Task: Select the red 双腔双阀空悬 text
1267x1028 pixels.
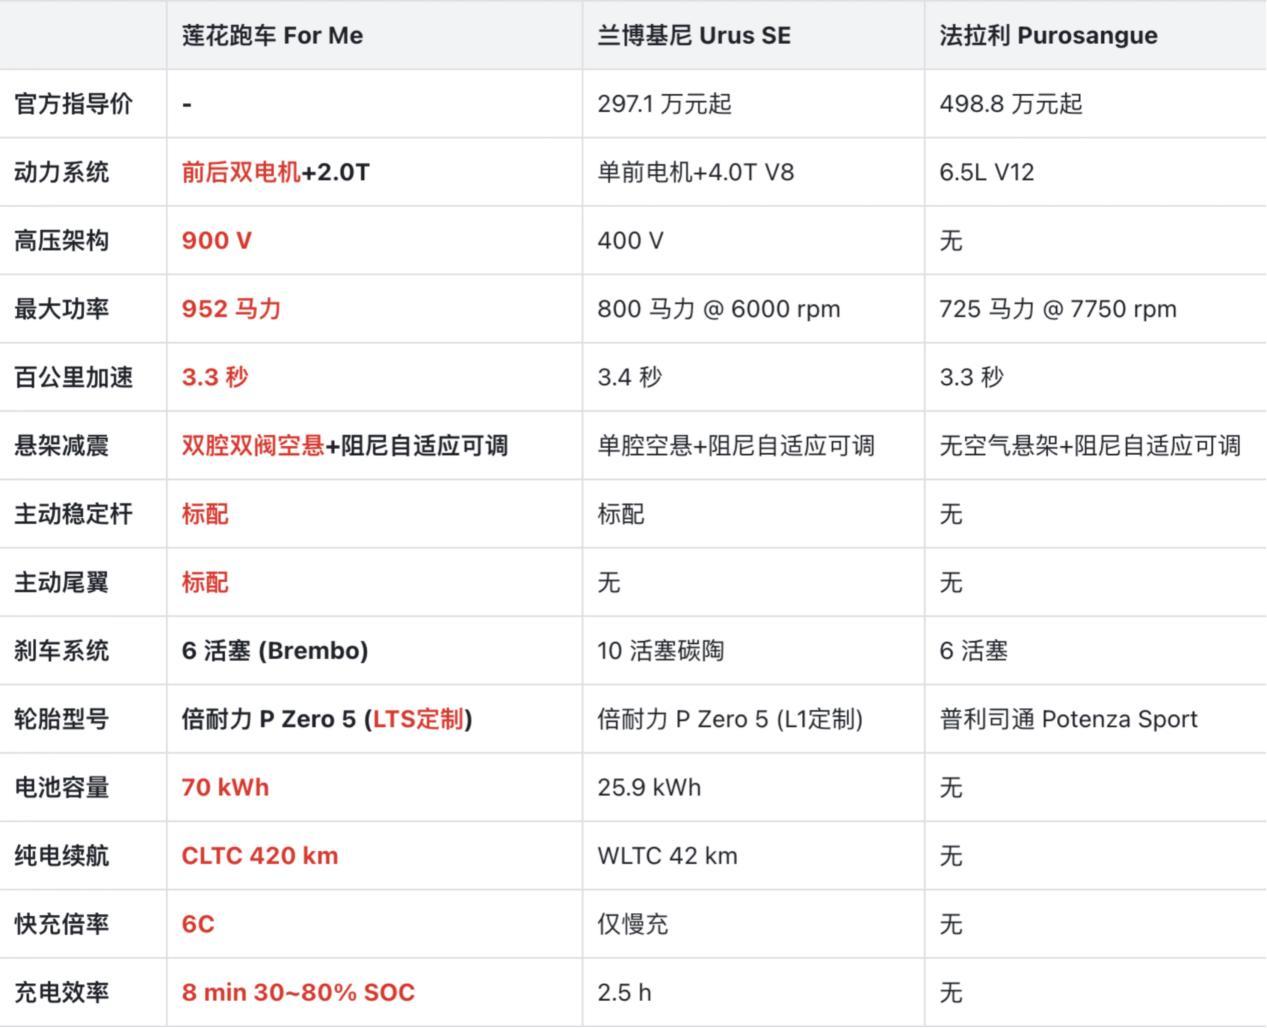Action: pos(253,446)
